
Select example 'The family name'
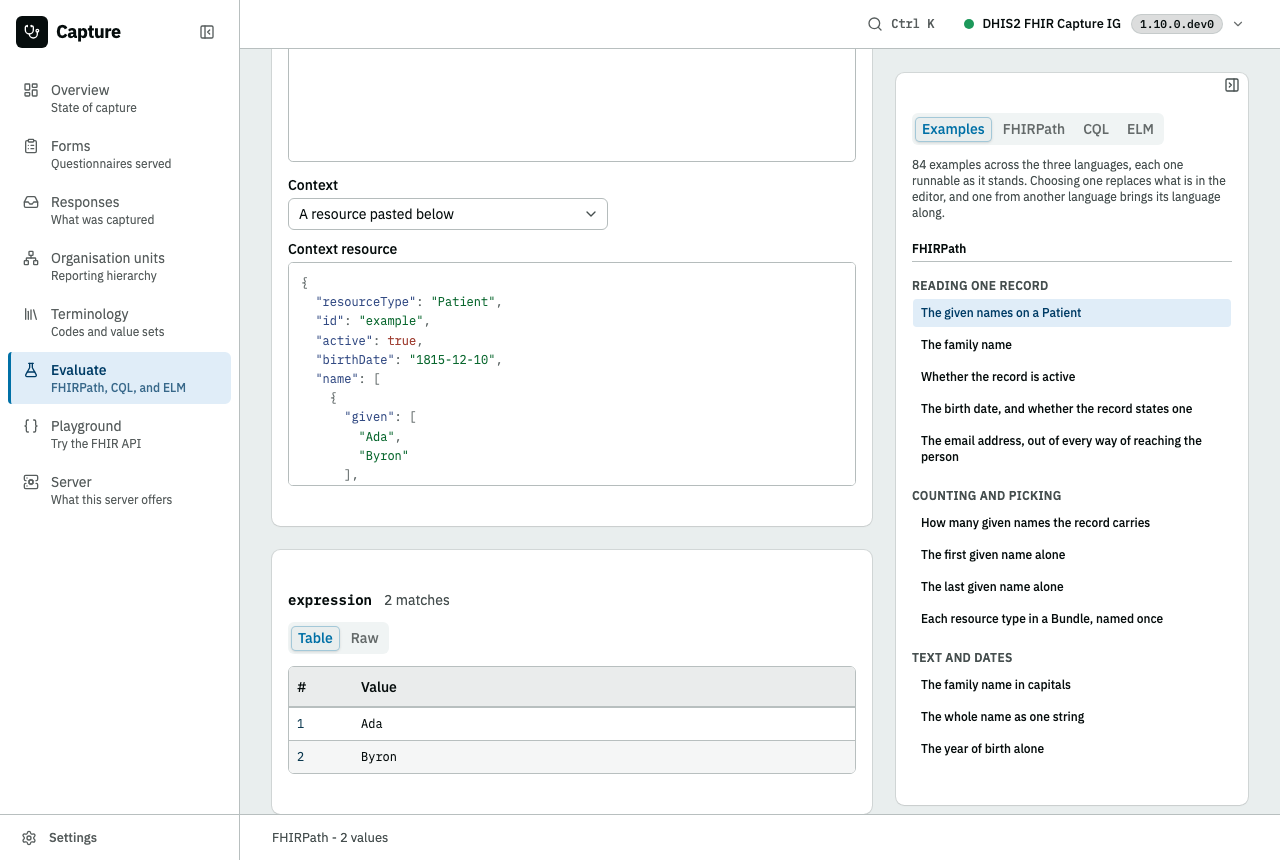point(1072,345)
